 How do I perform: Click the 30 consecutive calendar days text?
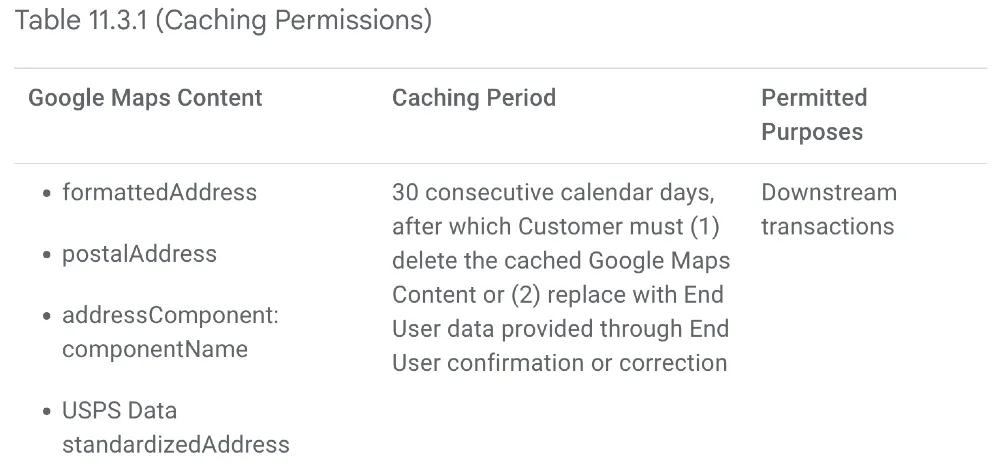(x=554, y=192)
